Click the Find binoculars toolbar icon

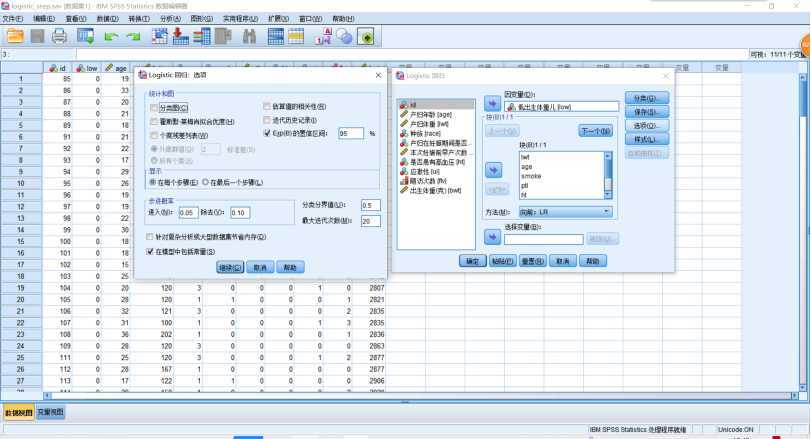point(249,36)
